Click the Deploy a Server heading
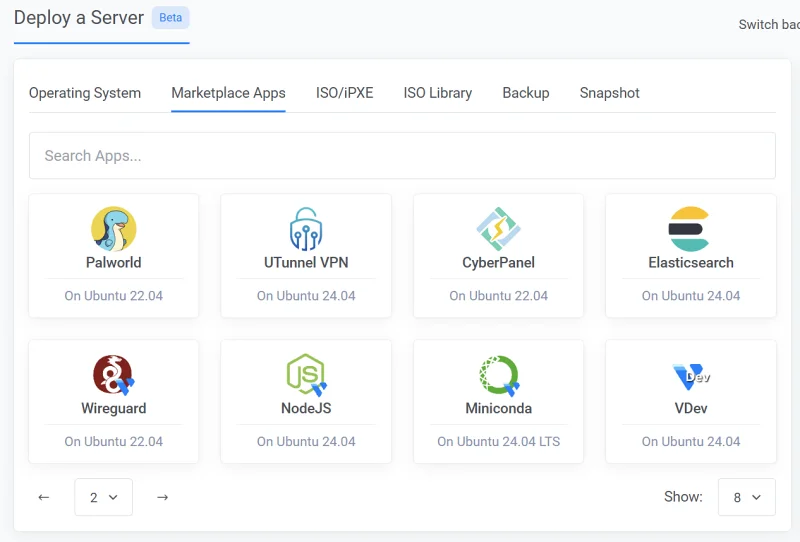The image size is (800, 542). (x=79, y=18)
